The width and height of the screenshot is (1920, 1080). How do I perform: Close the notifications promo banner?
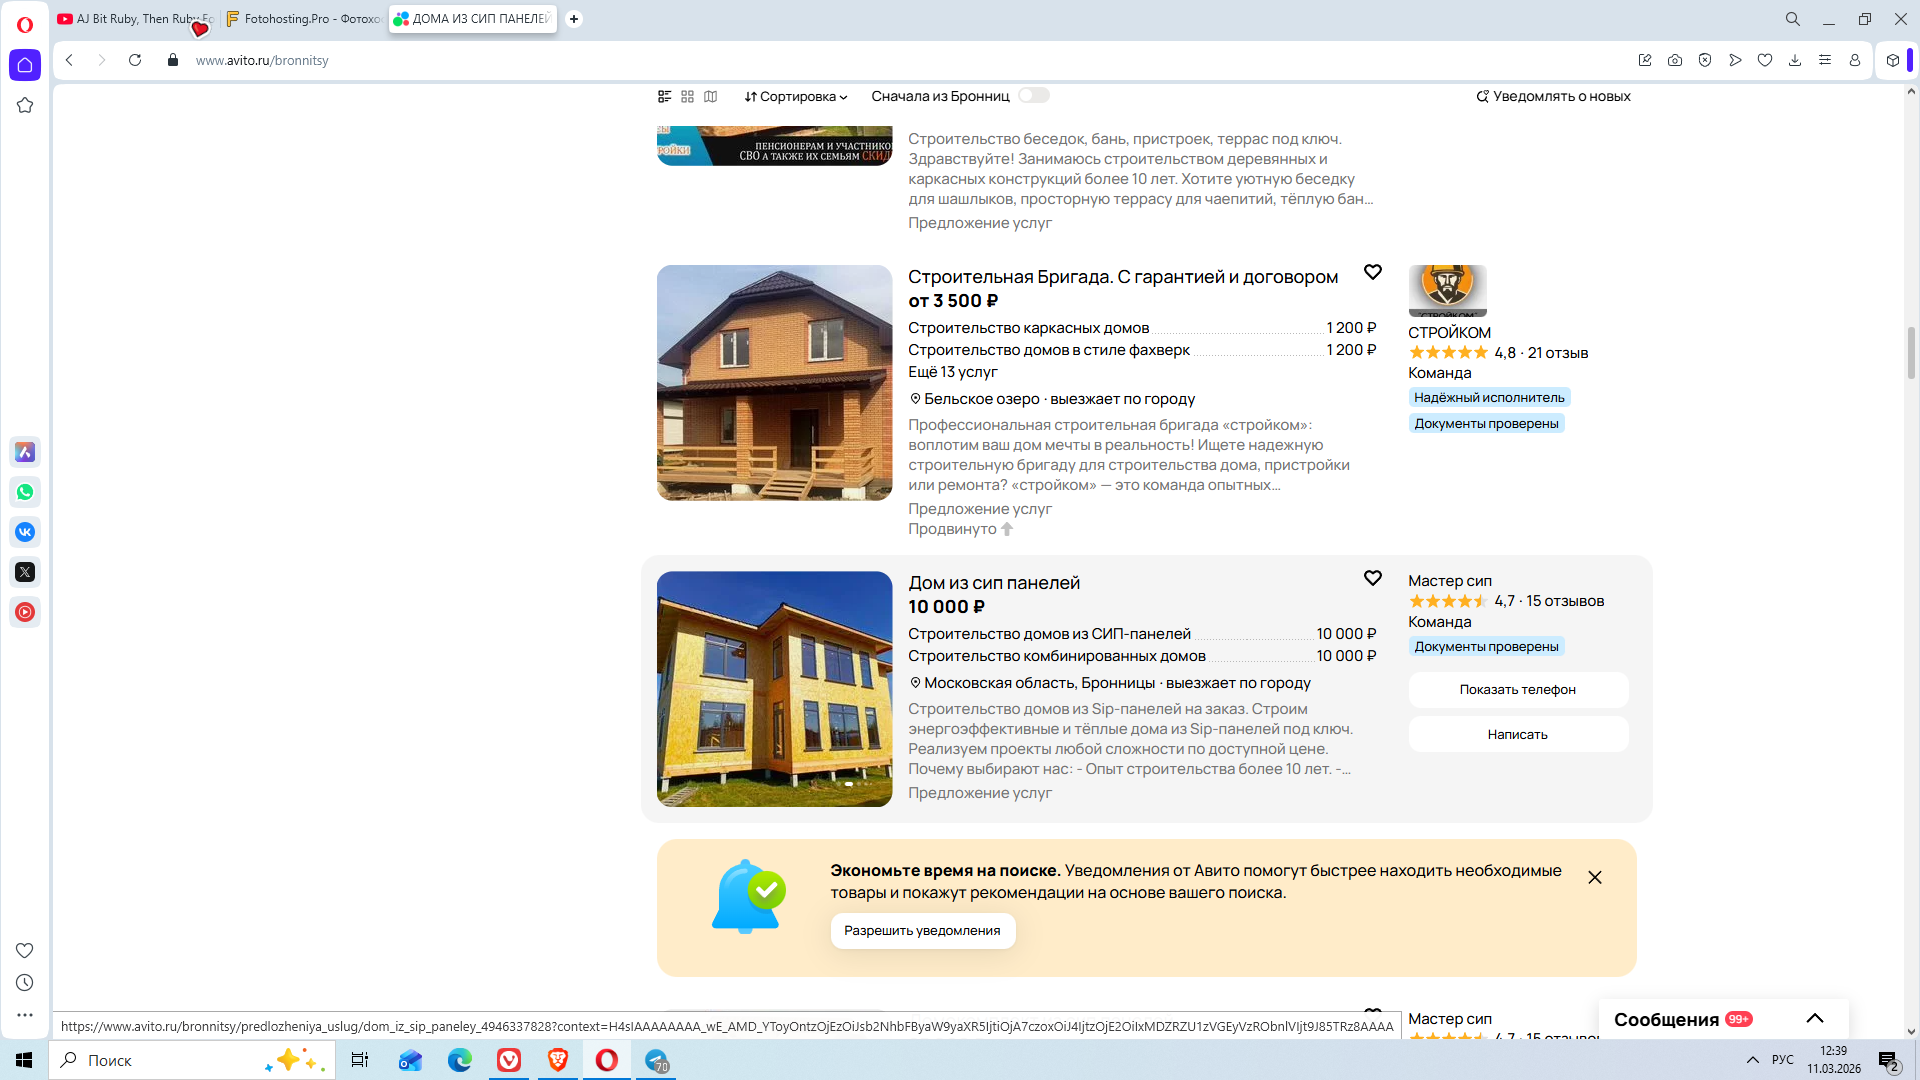pyautogui.click(x=1595, y=878)
